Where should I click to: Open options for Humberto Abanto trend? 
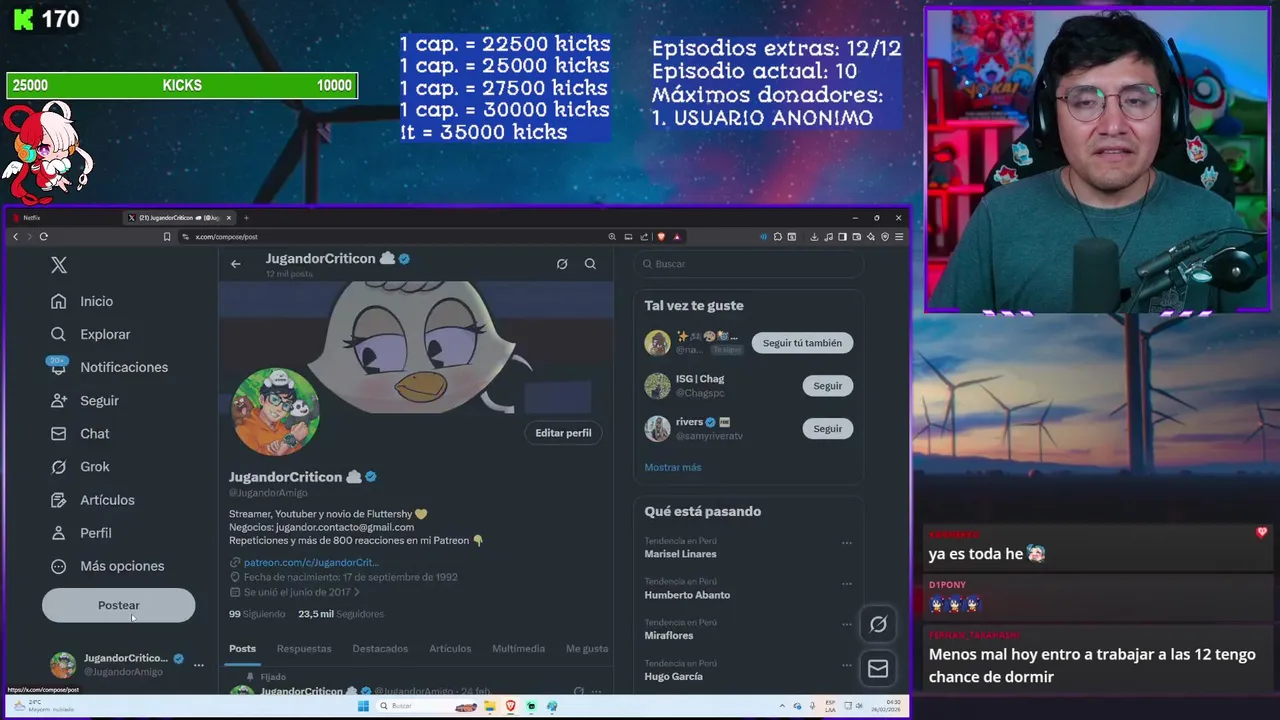pos(847,584)
